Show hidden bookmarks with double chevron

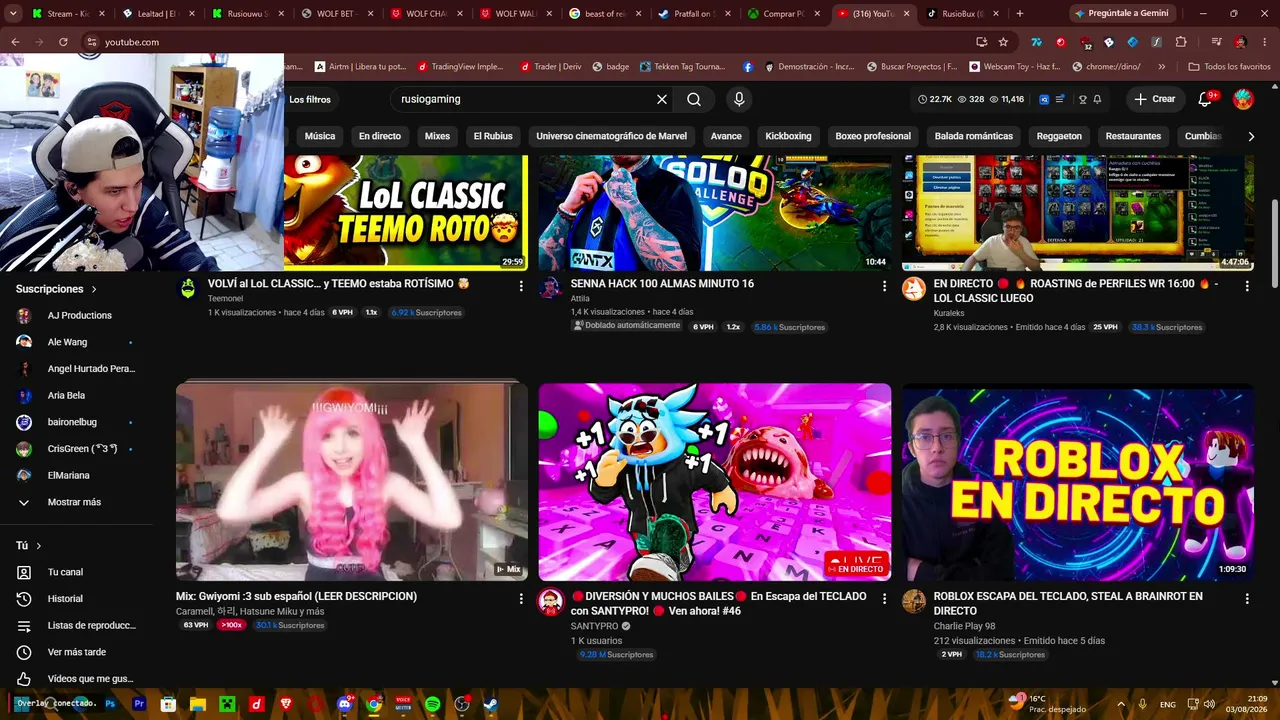1161,67
